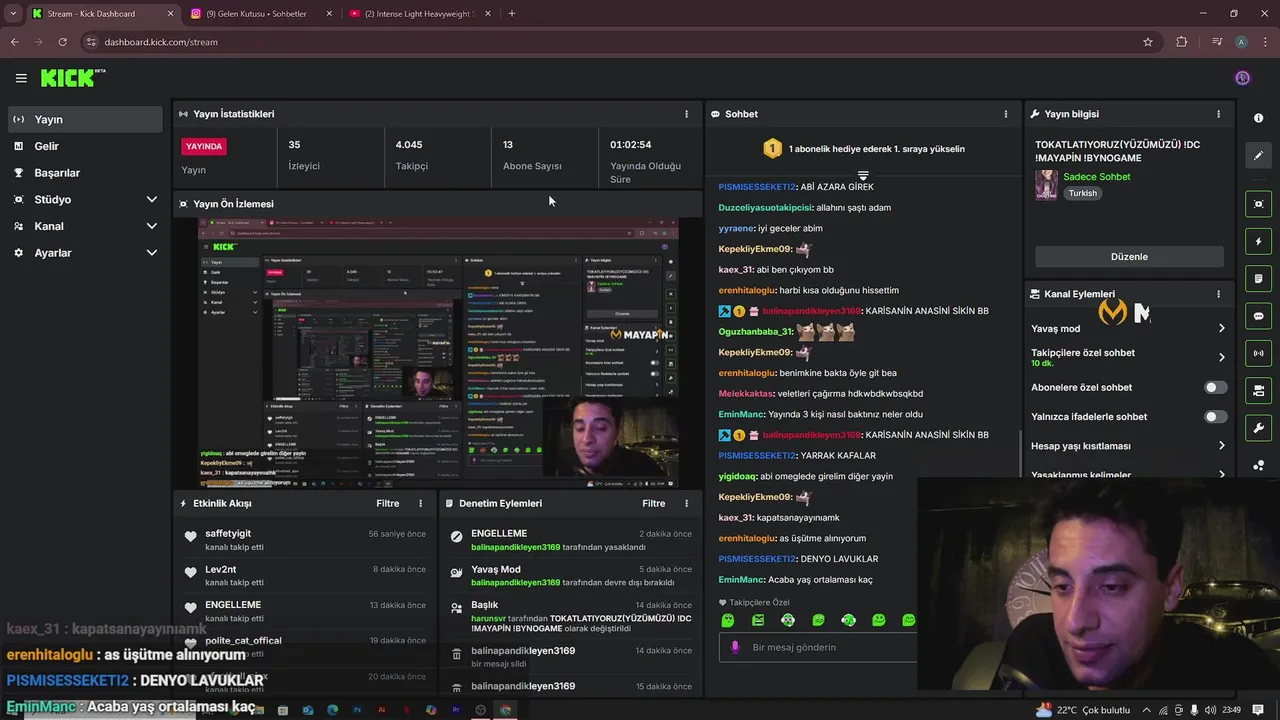Viewport: 1280px width, 720px height.
Task: Open Filtre dropdown in Etkinlik Akışı
Action: tap(387, 503)
